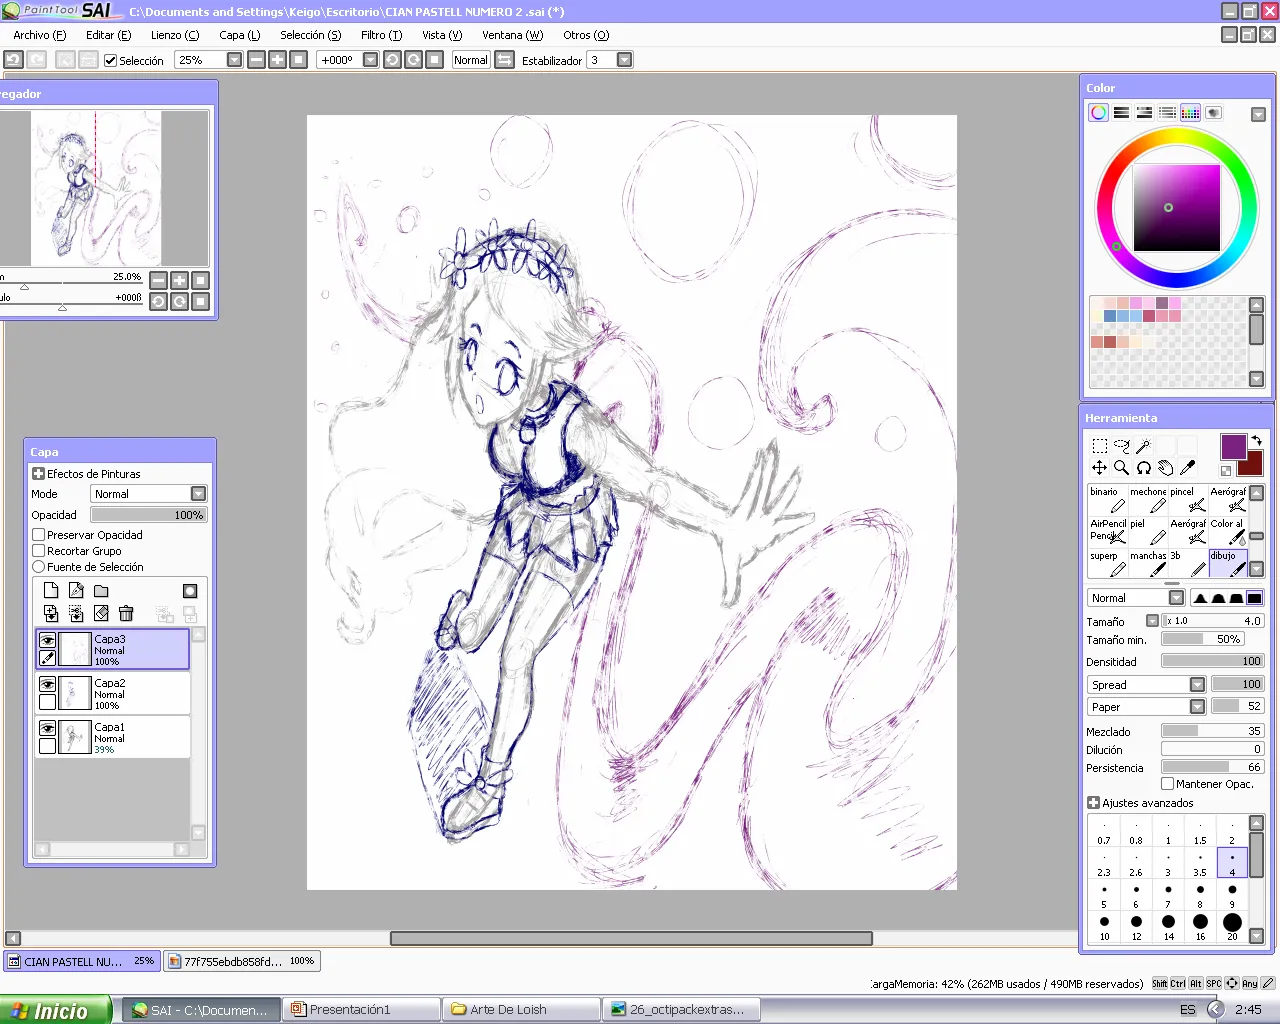This screenshot has width=1280, height=1024.
Task: Click the undo button in toolbar
Action: pos(13,60)
